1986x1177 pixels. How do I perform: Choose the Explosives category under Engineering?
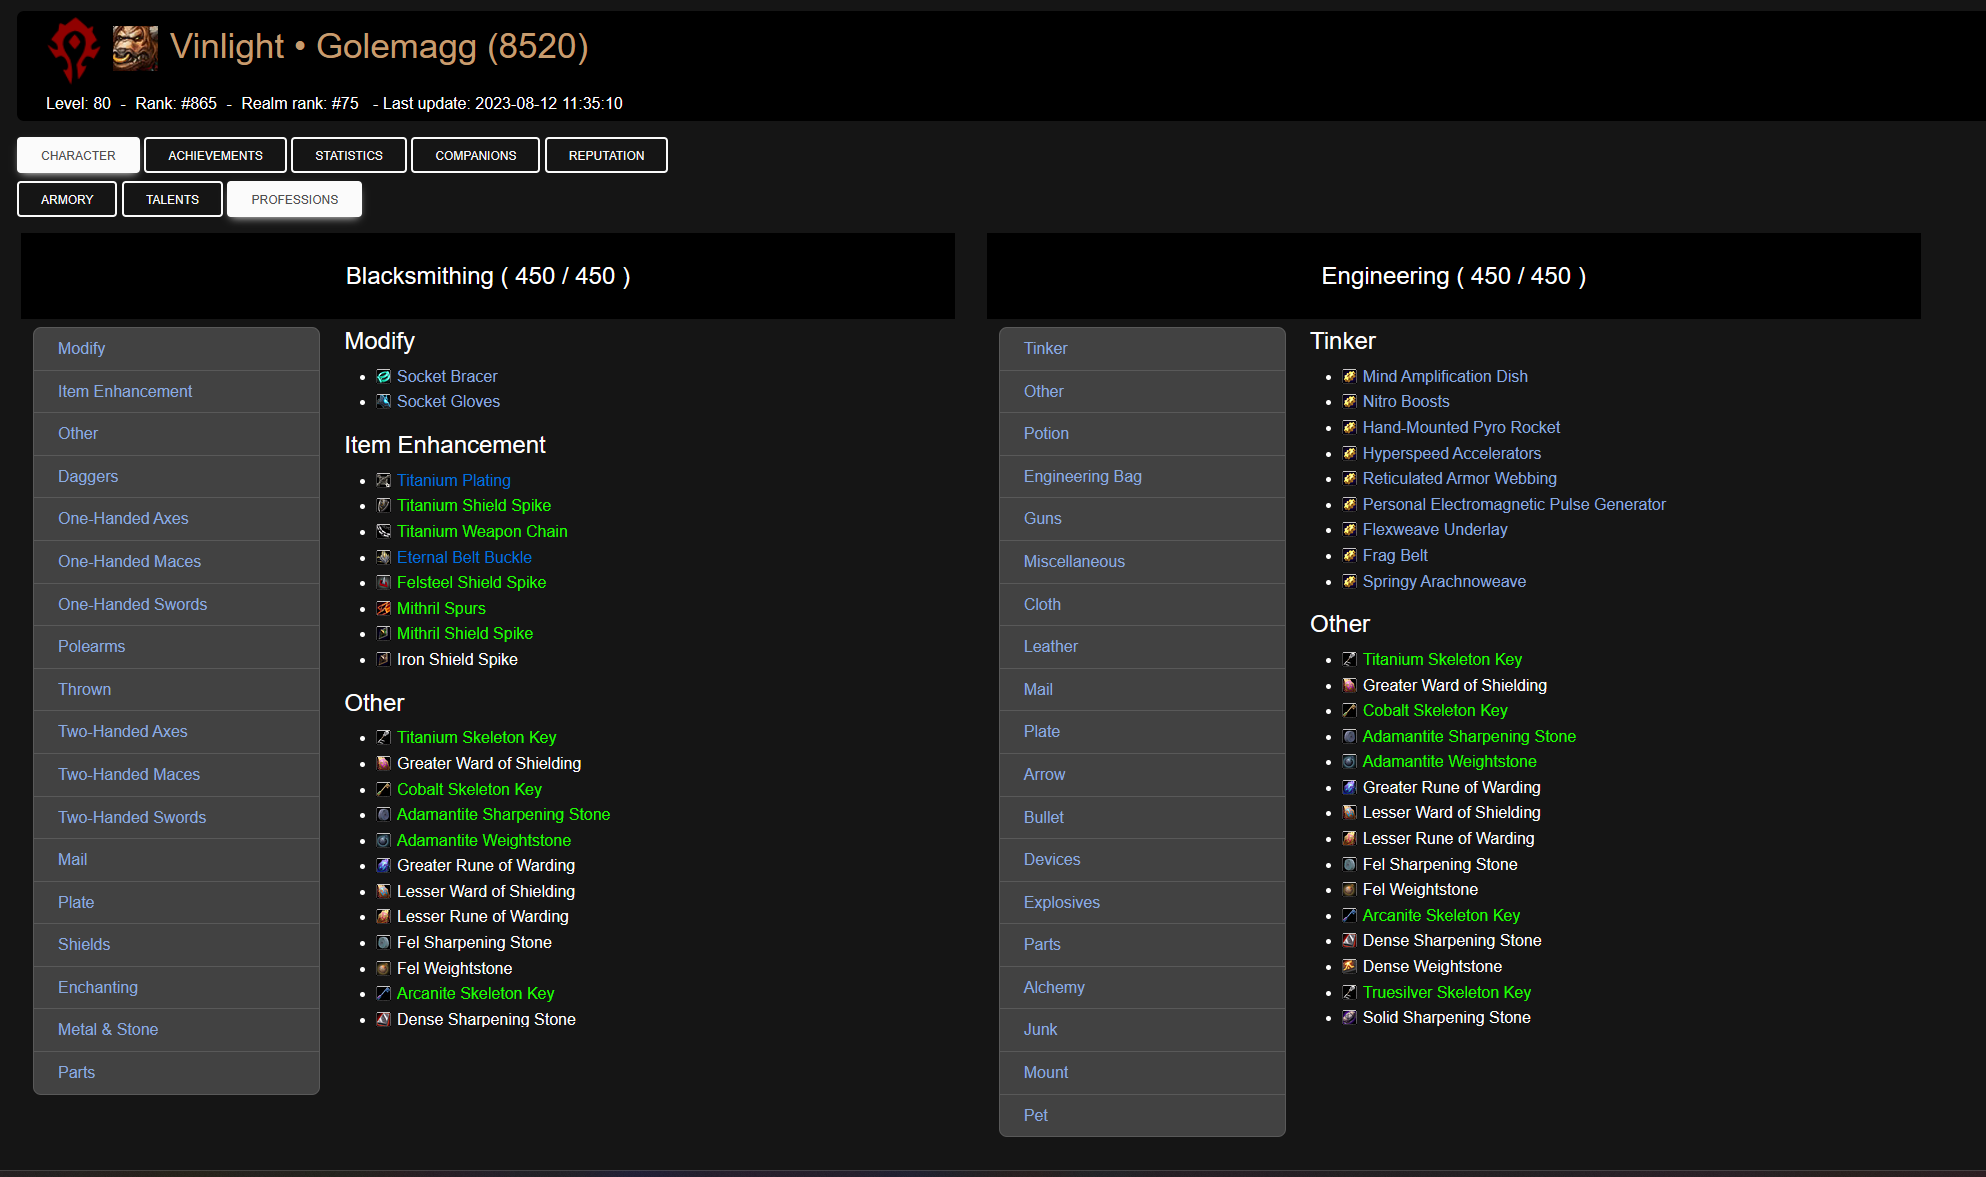click(1061, 902)
